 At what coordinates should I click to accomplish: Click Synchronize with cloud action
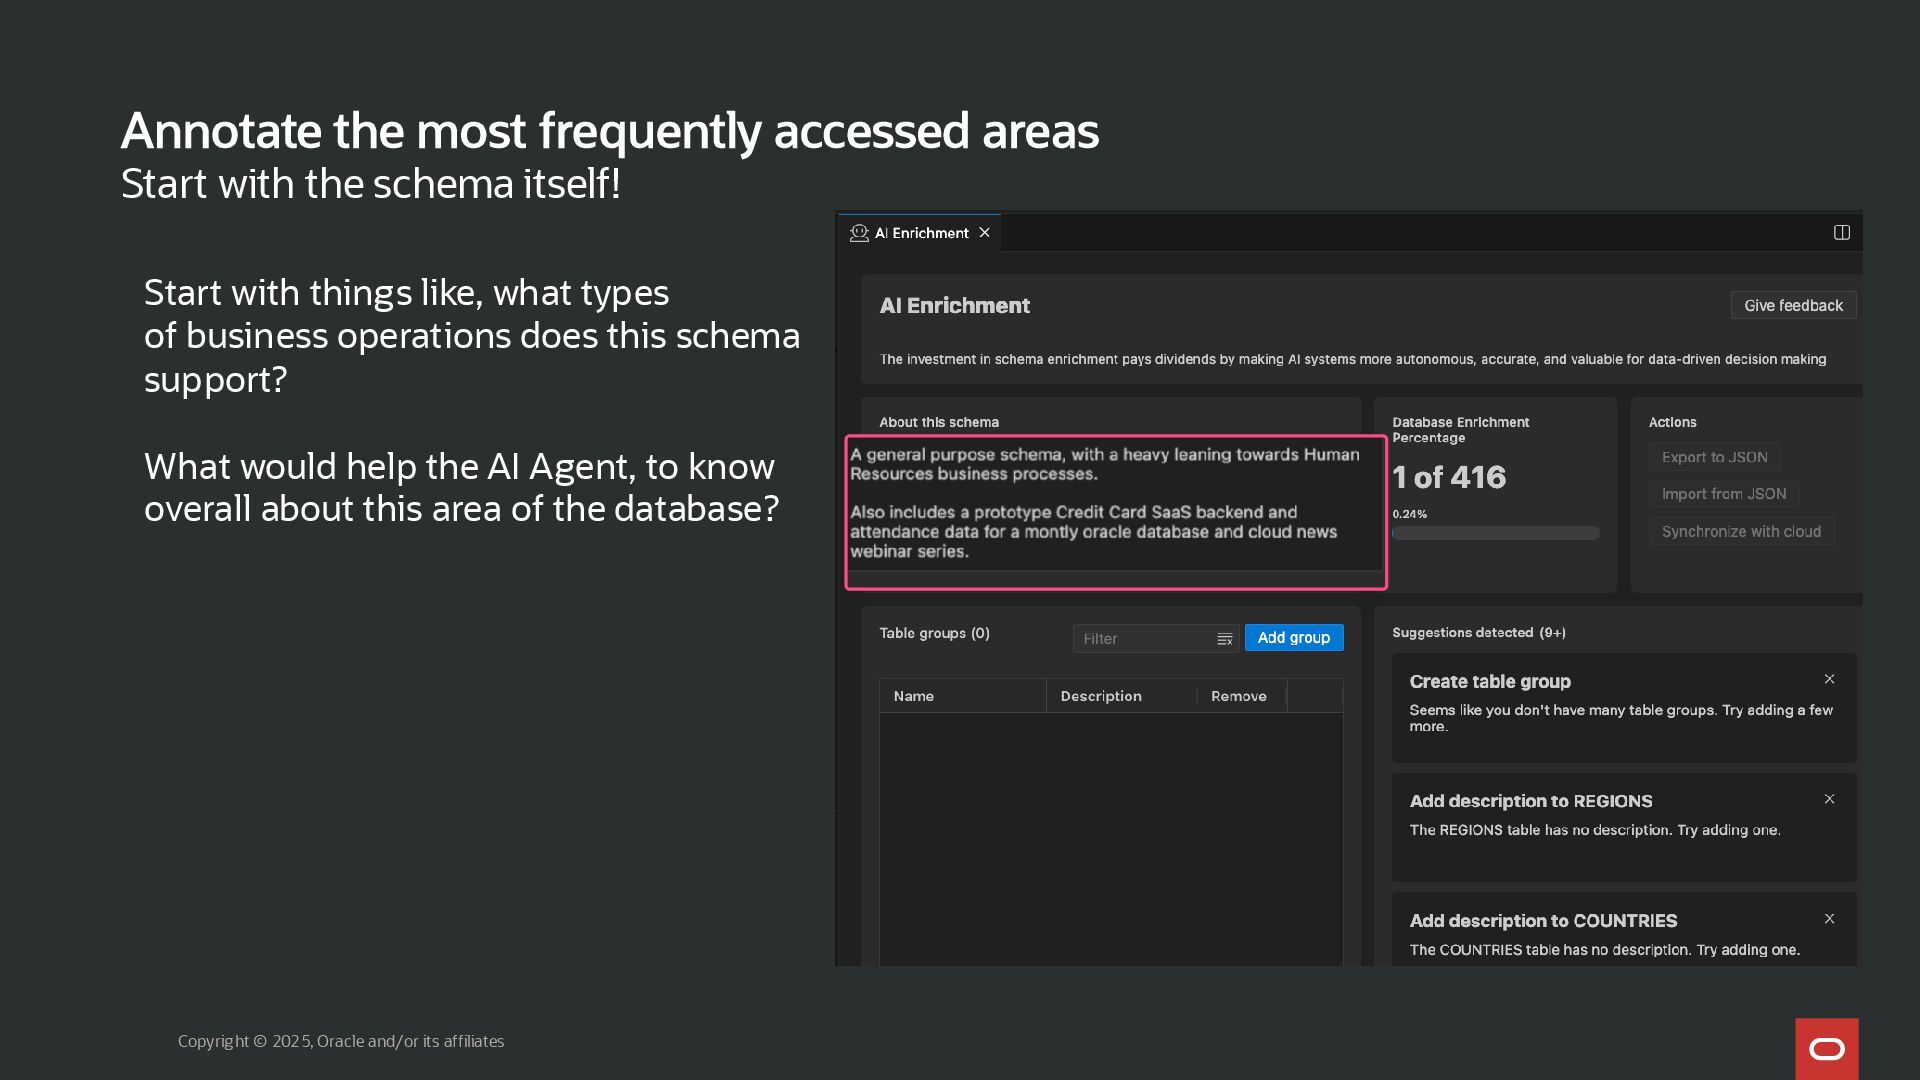point(1740,532)
